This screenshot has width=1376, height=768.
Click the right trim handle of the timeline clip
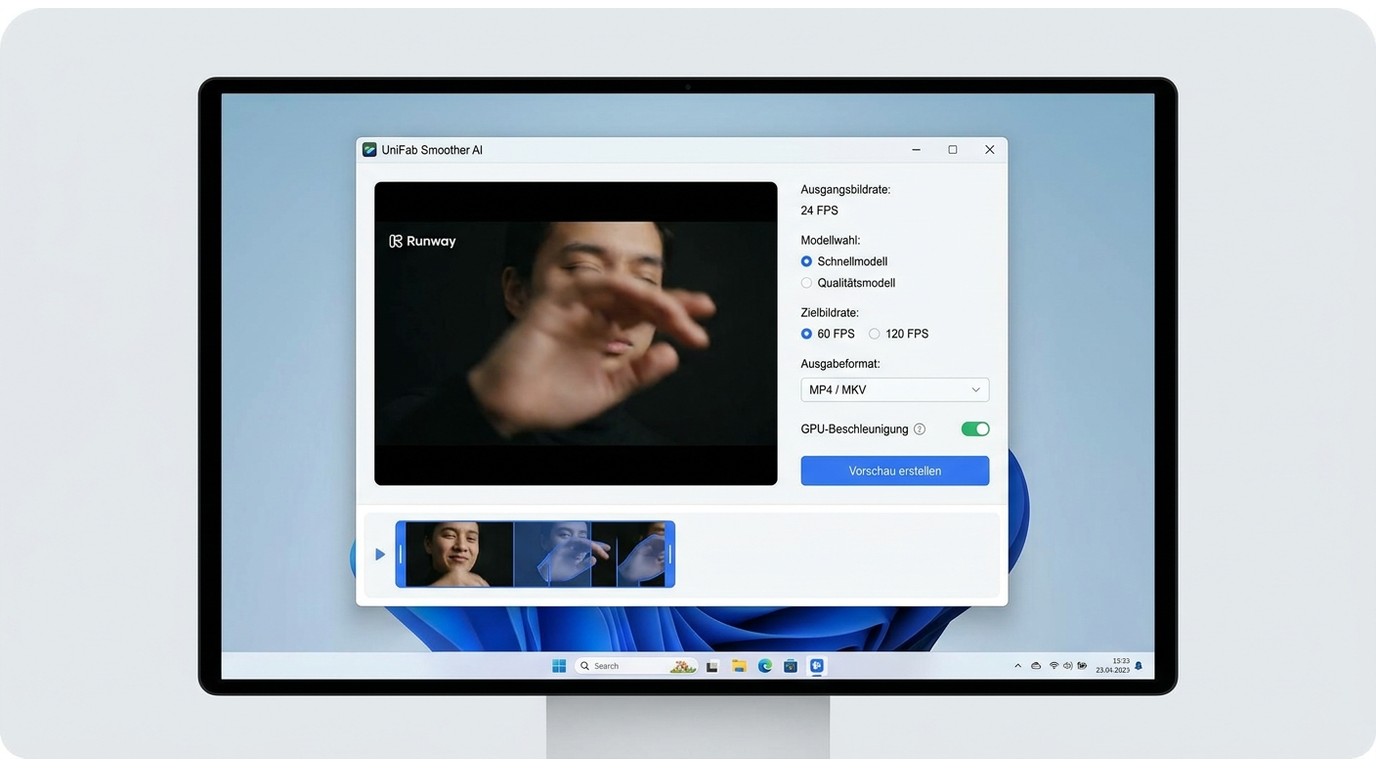pyautogui.click(x=670, y=554)
